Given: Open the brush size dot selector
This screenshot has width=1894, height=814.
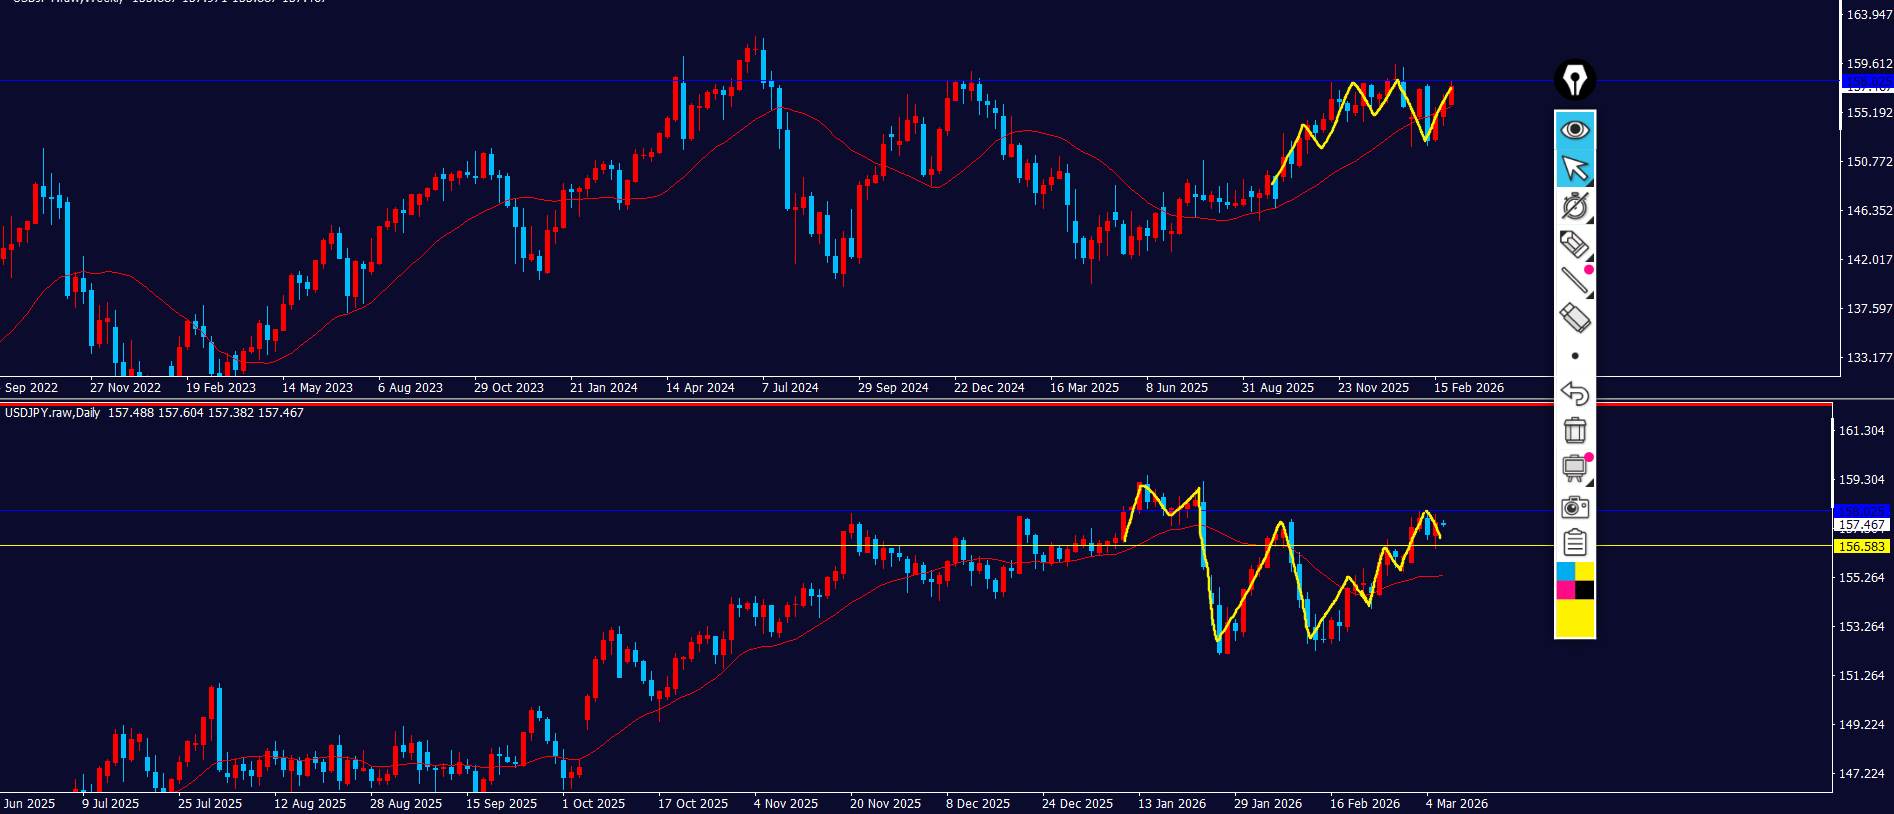Looking at the screenshot, I should click(x=1575, y=356).
